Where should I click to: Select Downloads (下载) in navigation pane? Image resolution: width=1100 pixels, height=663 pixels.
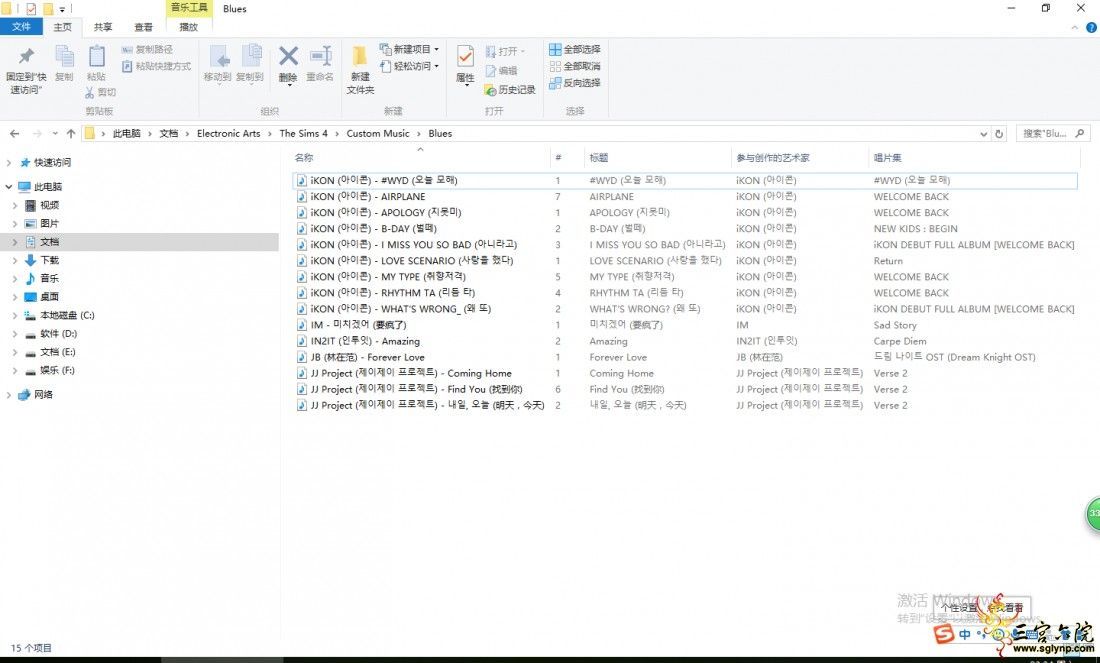[x=50, y=260]
